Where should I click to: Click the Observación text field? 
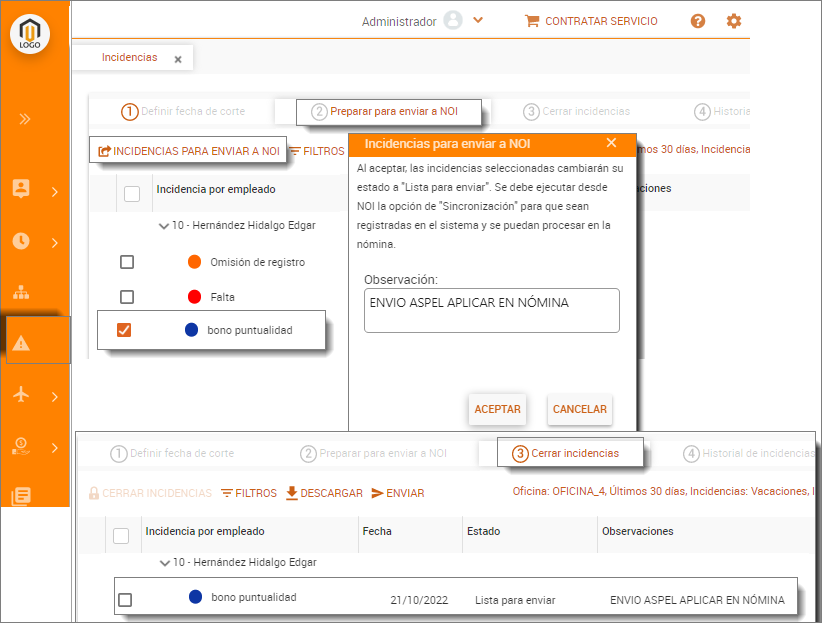click(491, 310)
